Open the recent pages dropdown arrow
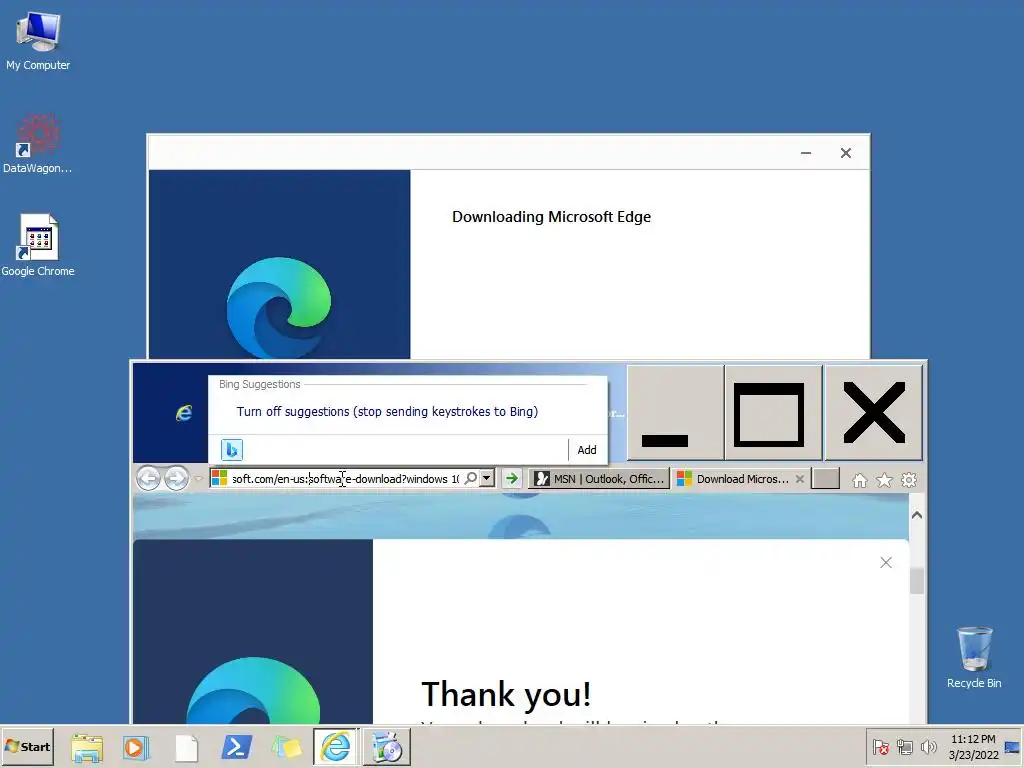 pos(198,479)
